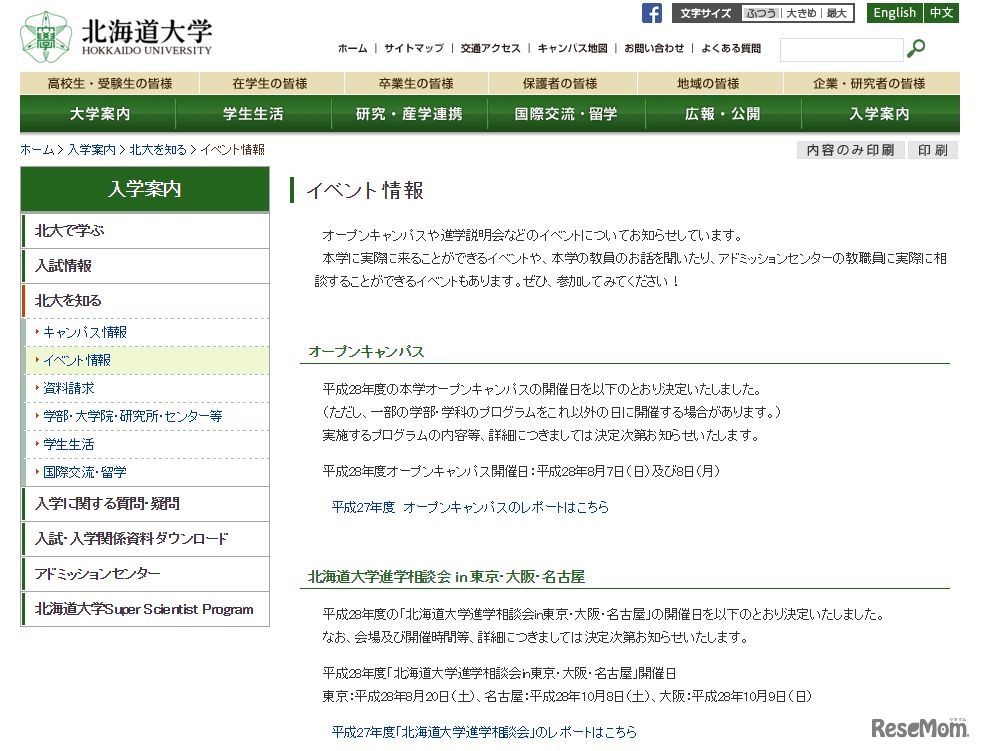
Task: Click the 内容のみ印刷 button
Action: 848,149
